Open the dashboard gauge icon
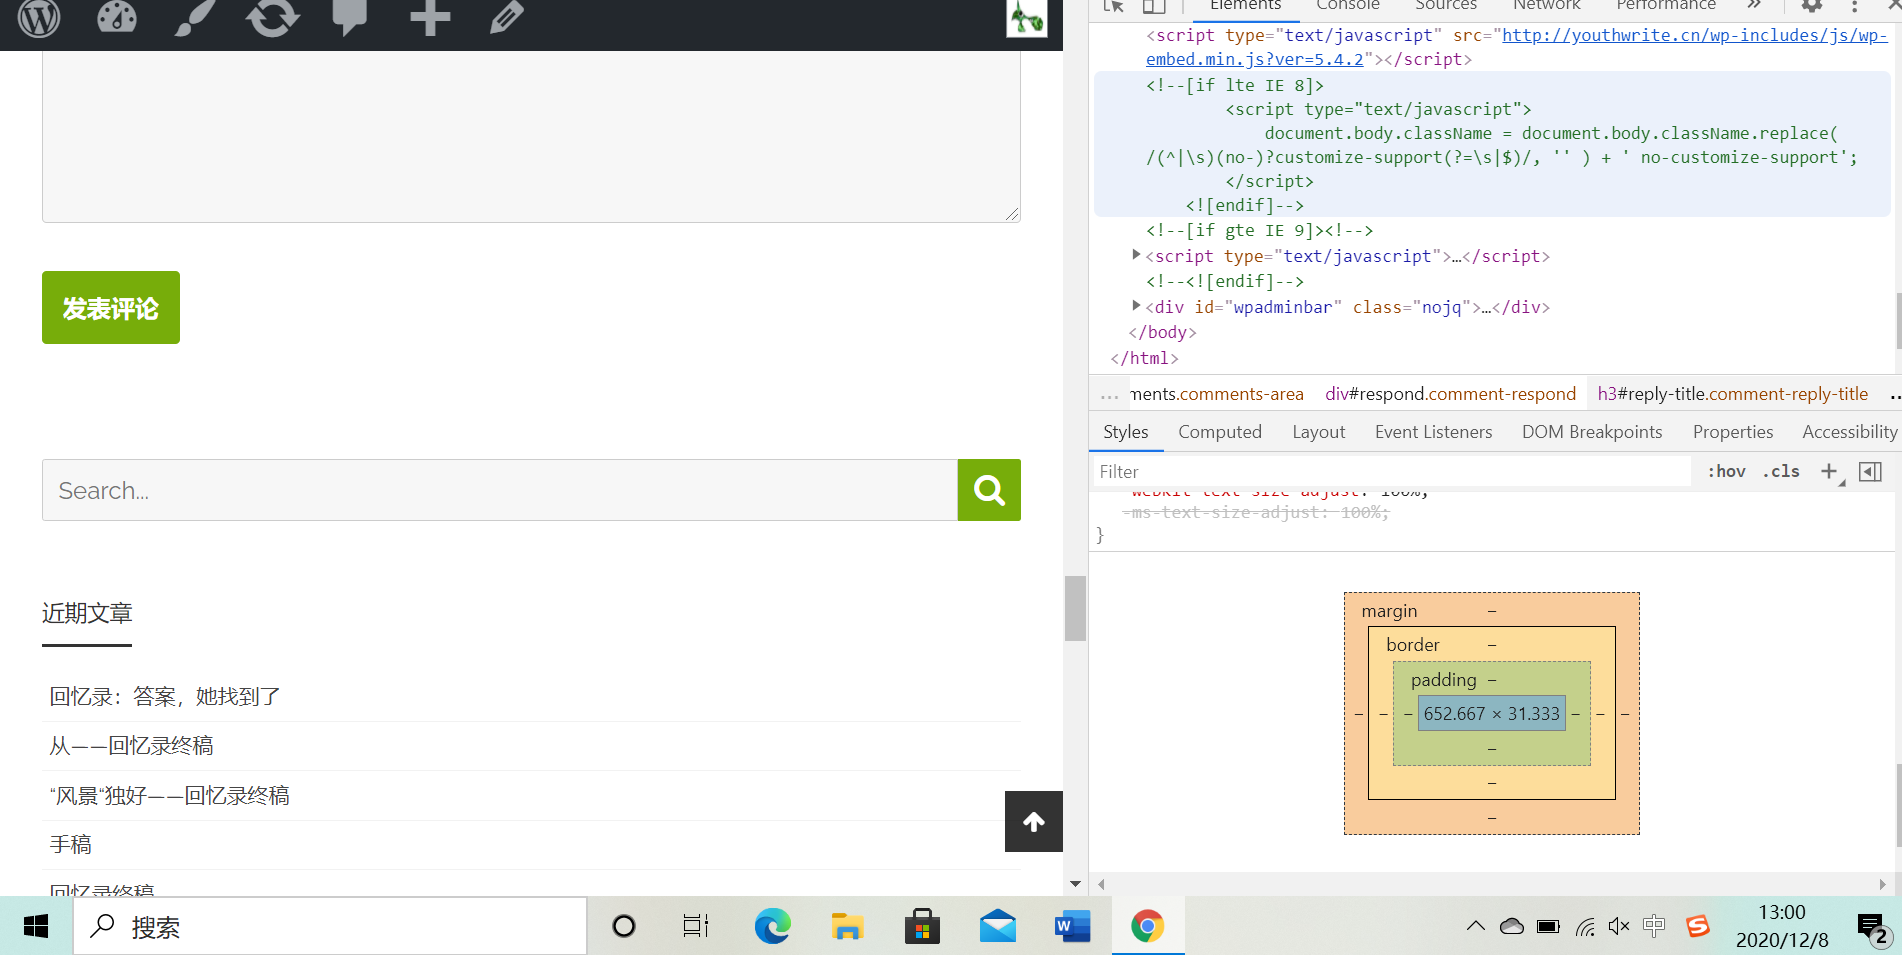This screenshot has height=955, width=1902. [x=117, y=17]
